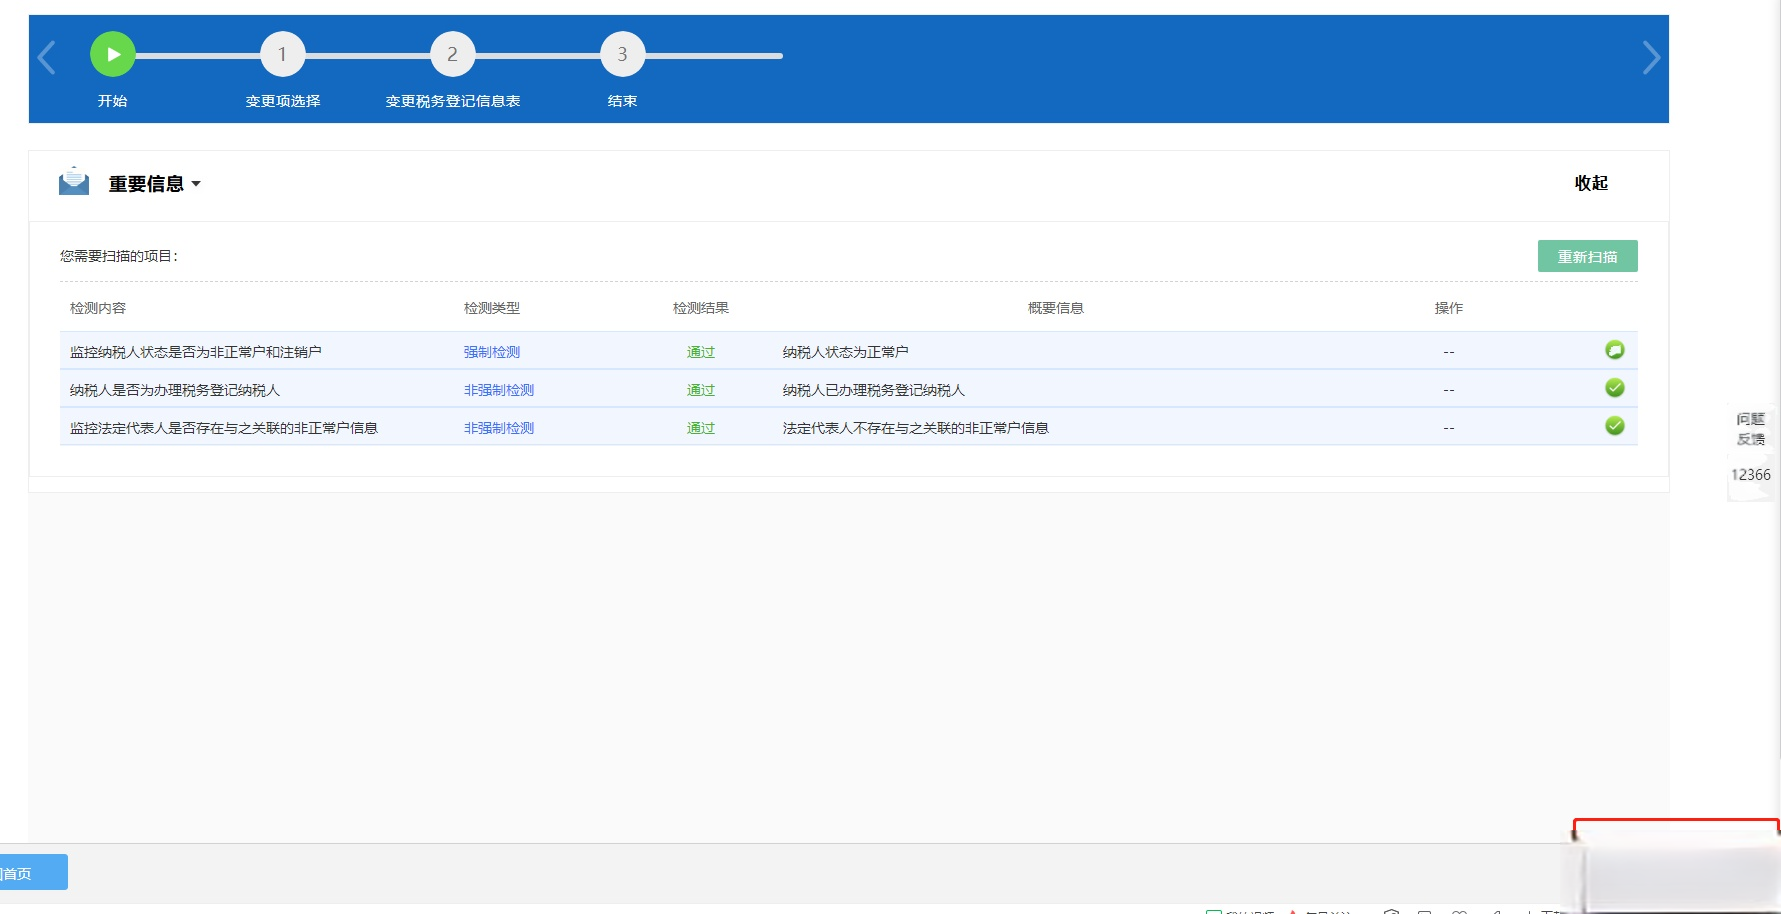The height and width of the screenshot is (914, 1781).
Task: Click the 12366 hotline side button
Action: pyautogui.click(x=1750, y=475)
